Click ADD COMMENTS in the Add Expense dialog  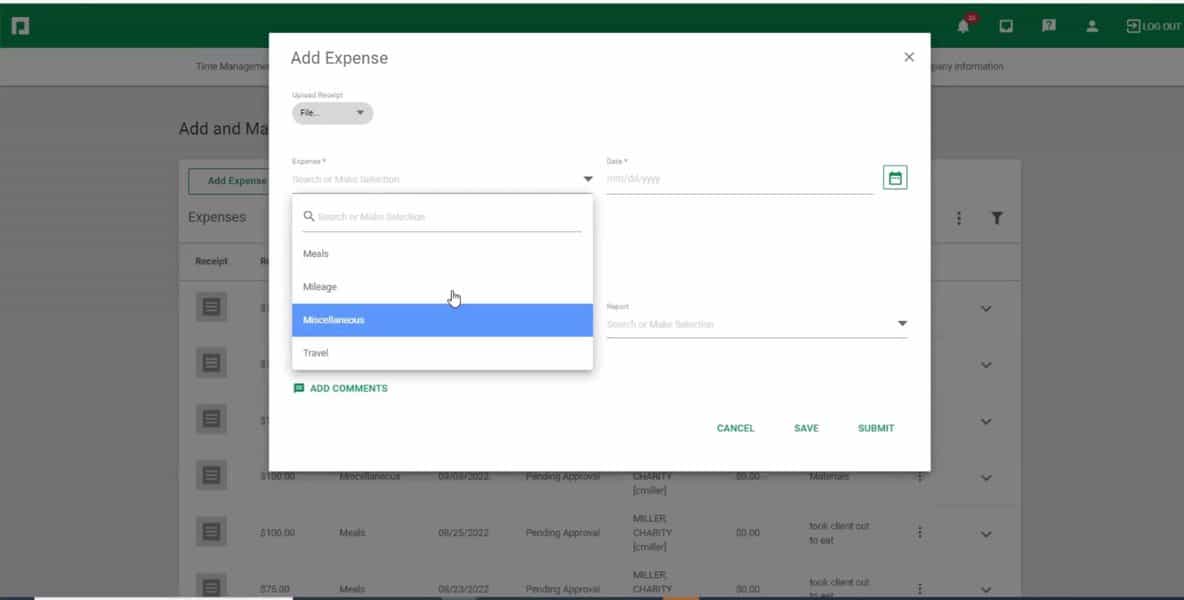340,386
